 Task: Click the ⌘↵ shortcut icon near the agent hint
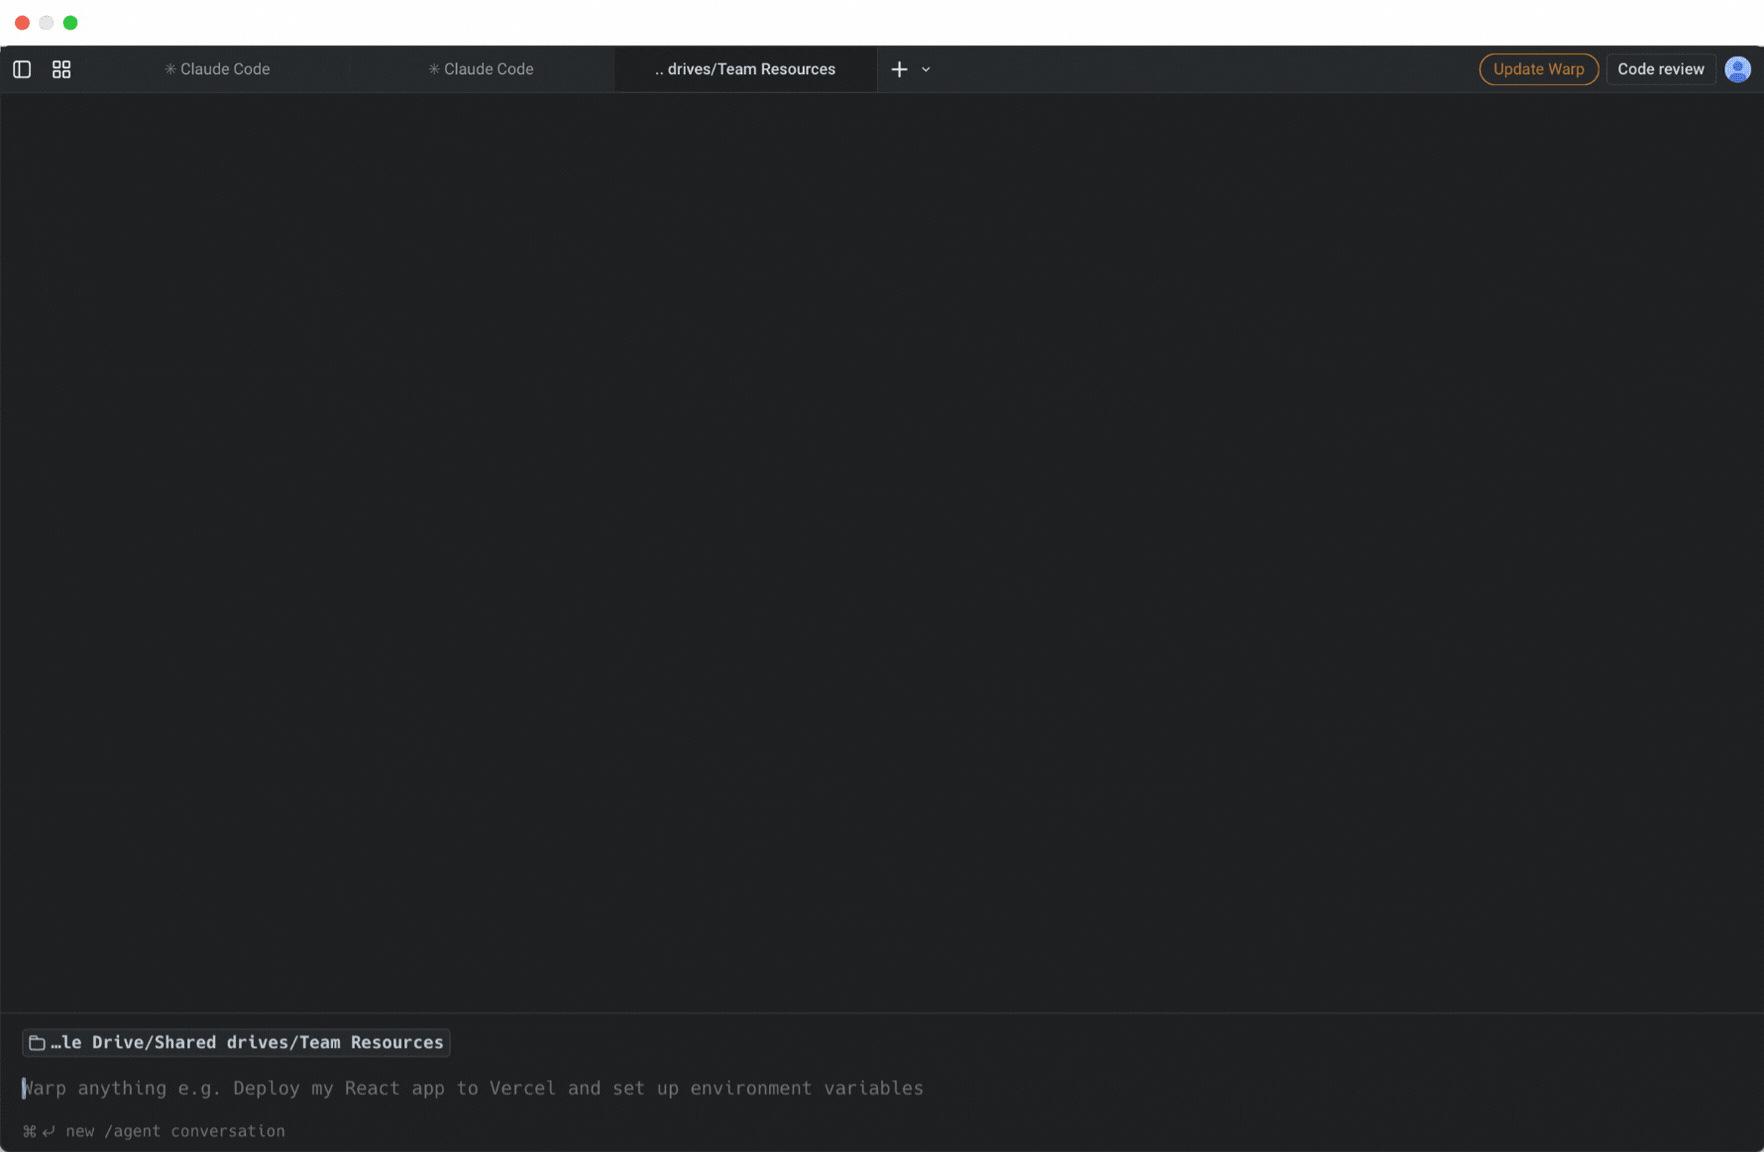tap(37, 1130)
